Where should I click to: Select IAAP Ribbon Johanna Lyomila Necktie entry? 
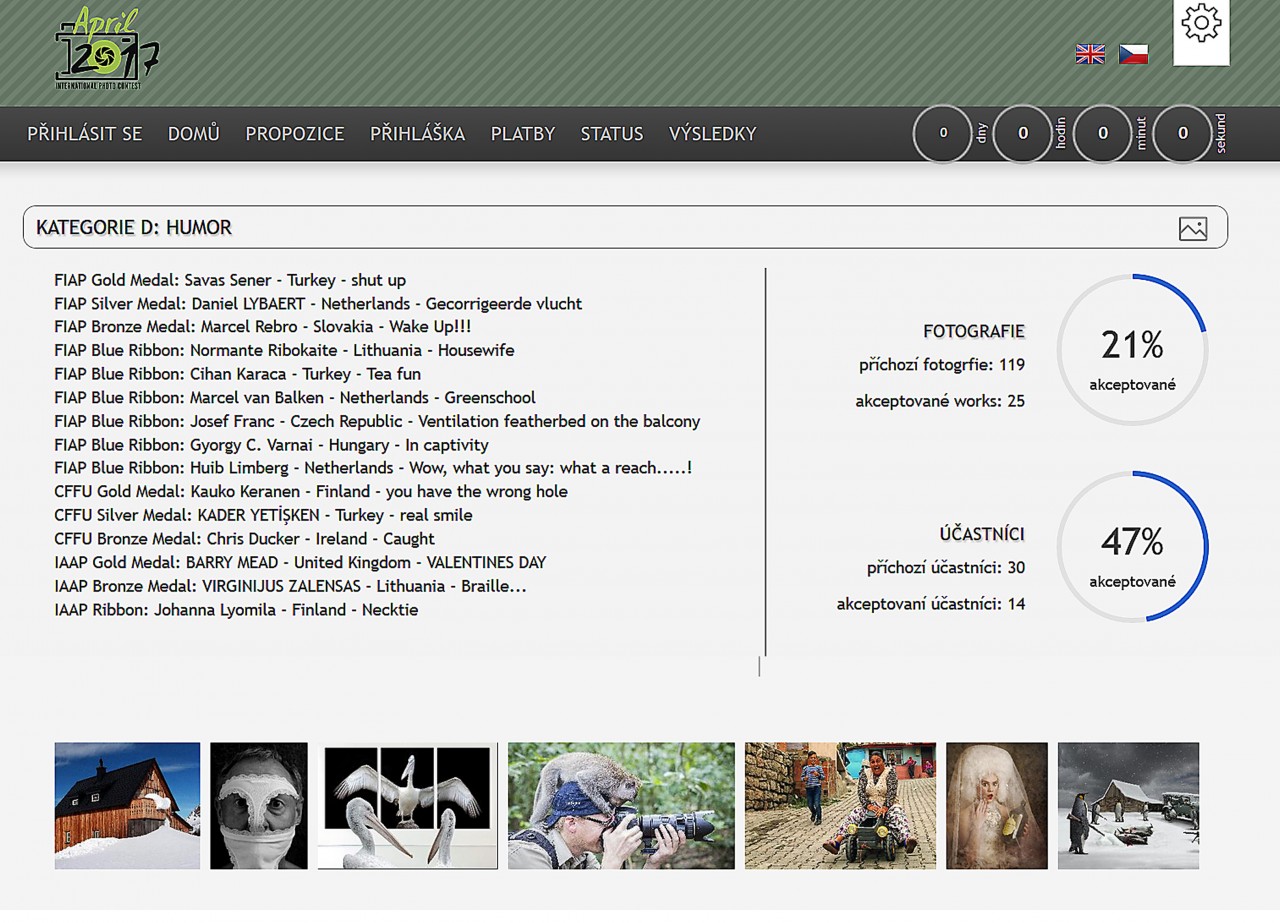(236, 610)
